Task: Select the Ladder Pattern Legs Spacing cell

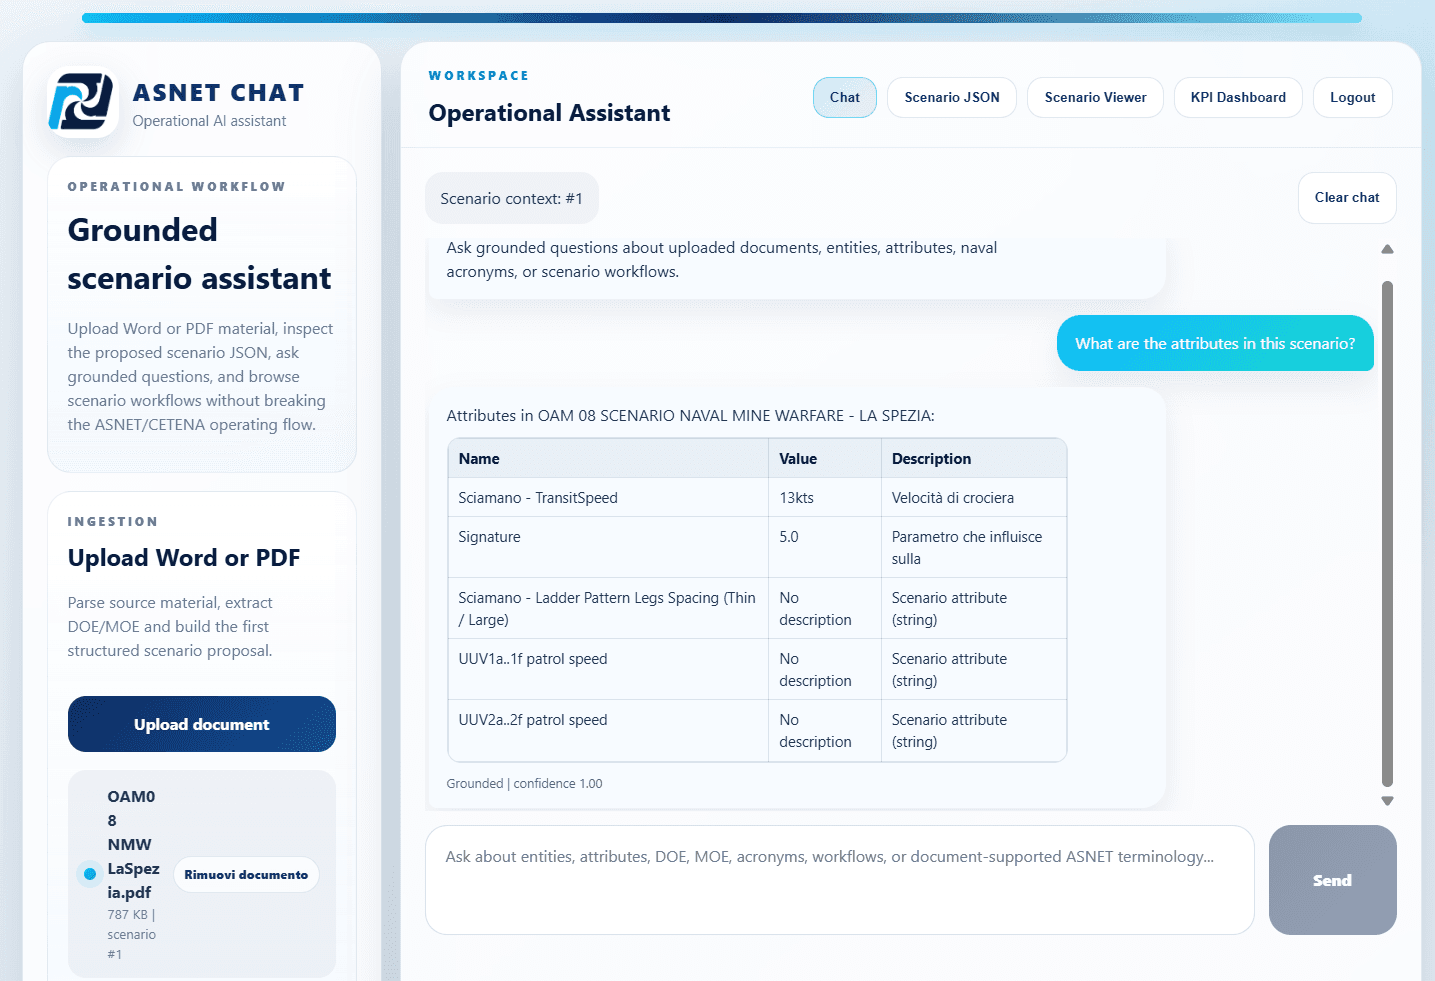Action: coord(608,608)
